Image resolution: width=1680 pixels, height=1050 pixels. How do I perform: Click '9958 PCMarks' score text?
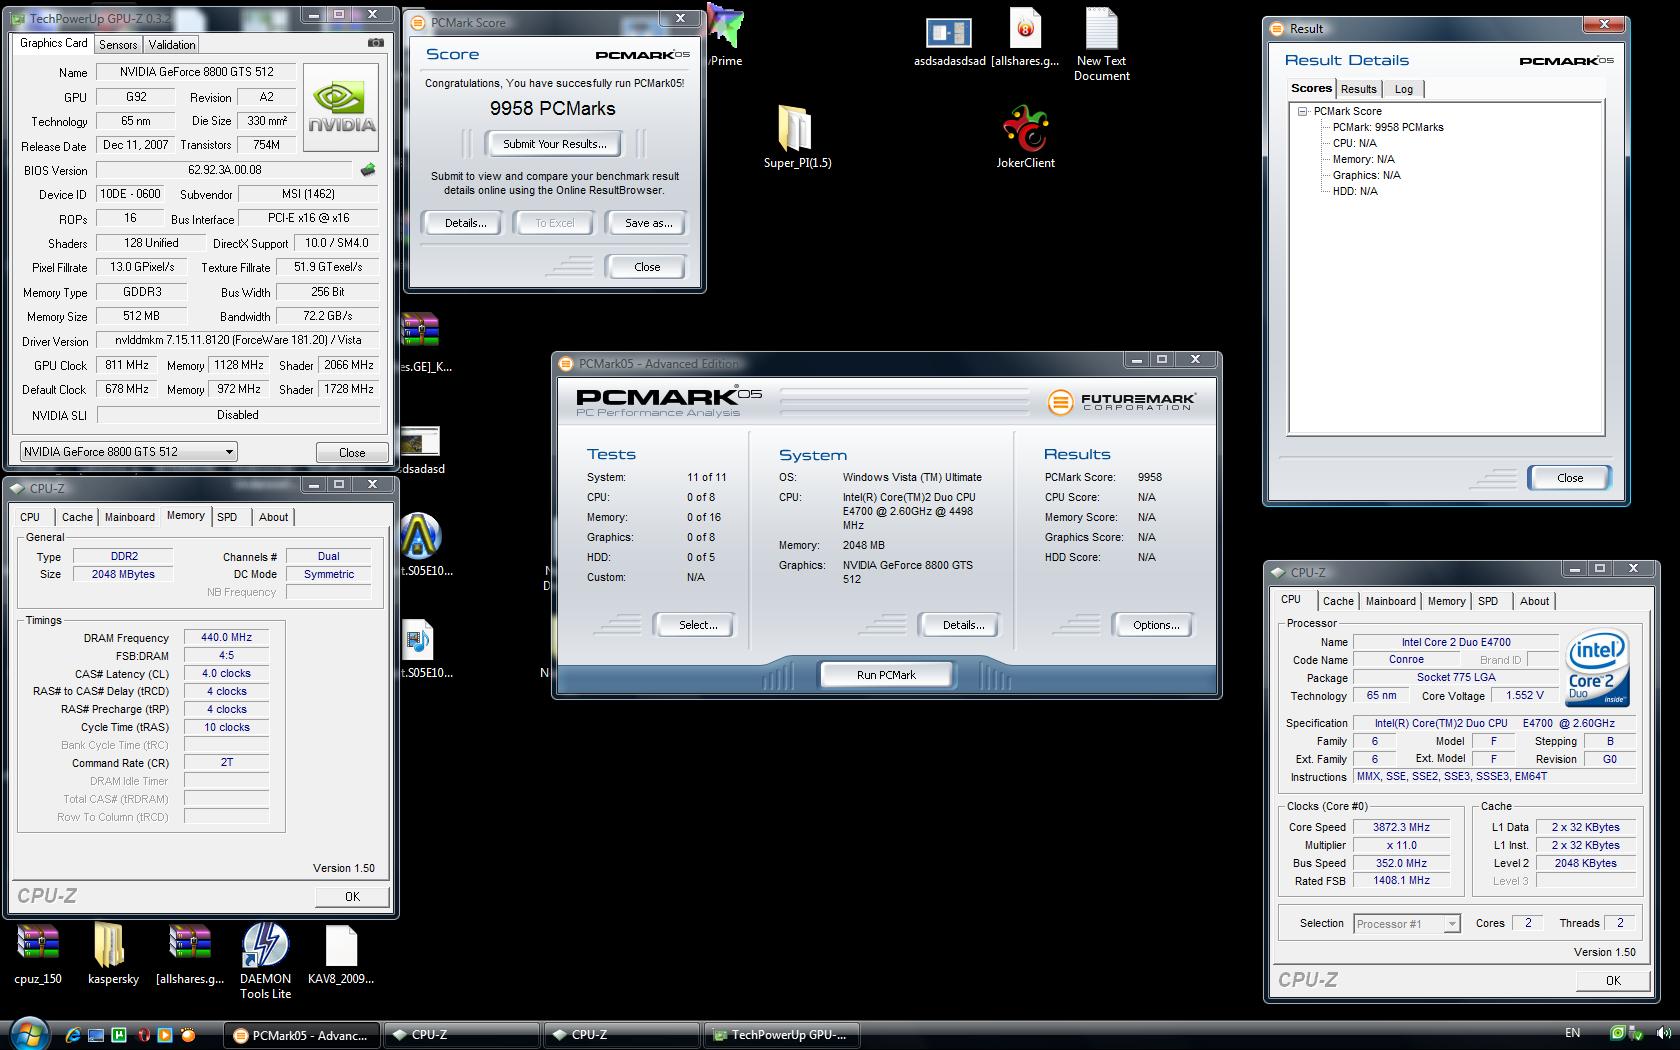point(553,108)
